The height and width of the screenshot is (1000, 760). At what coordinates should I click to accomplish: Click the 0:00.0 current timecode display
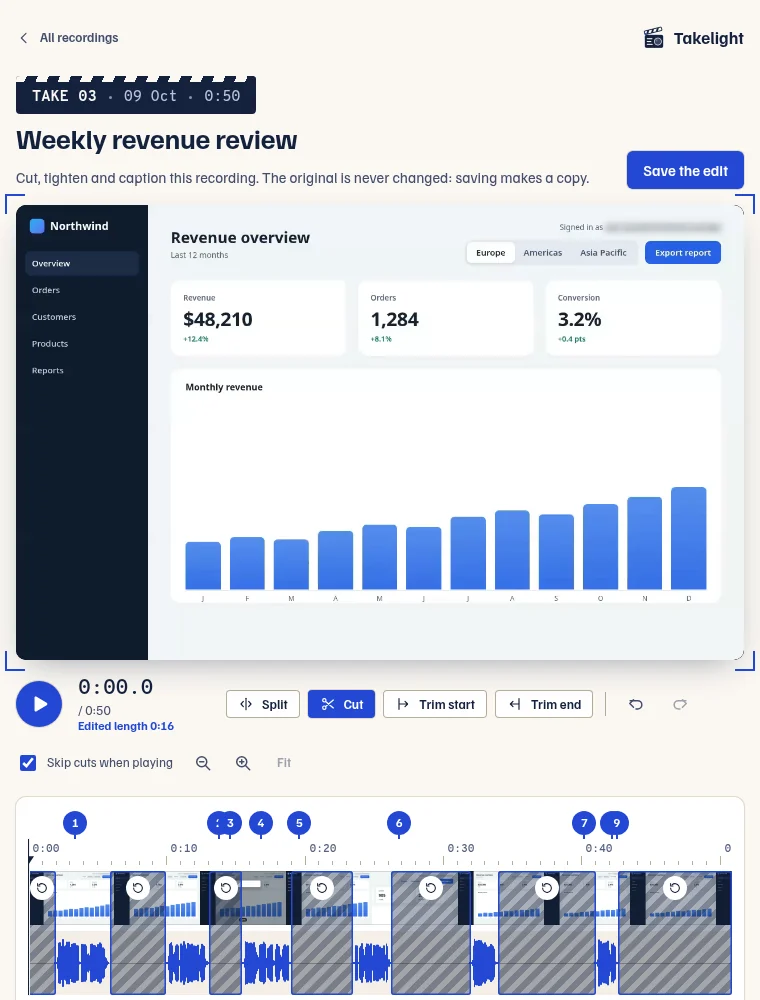tap(115, 687)
